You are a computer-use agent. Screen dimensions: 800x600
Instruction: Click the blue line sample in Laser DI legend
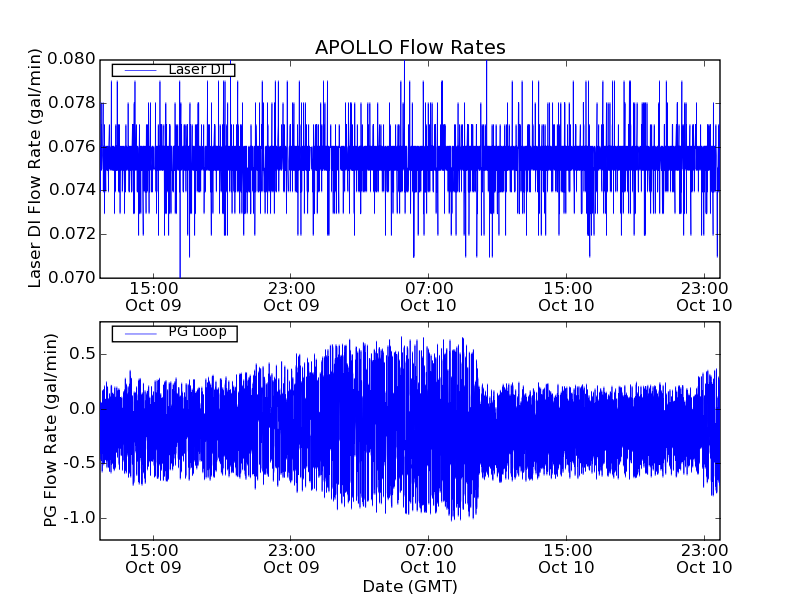(x=137, y=70)
